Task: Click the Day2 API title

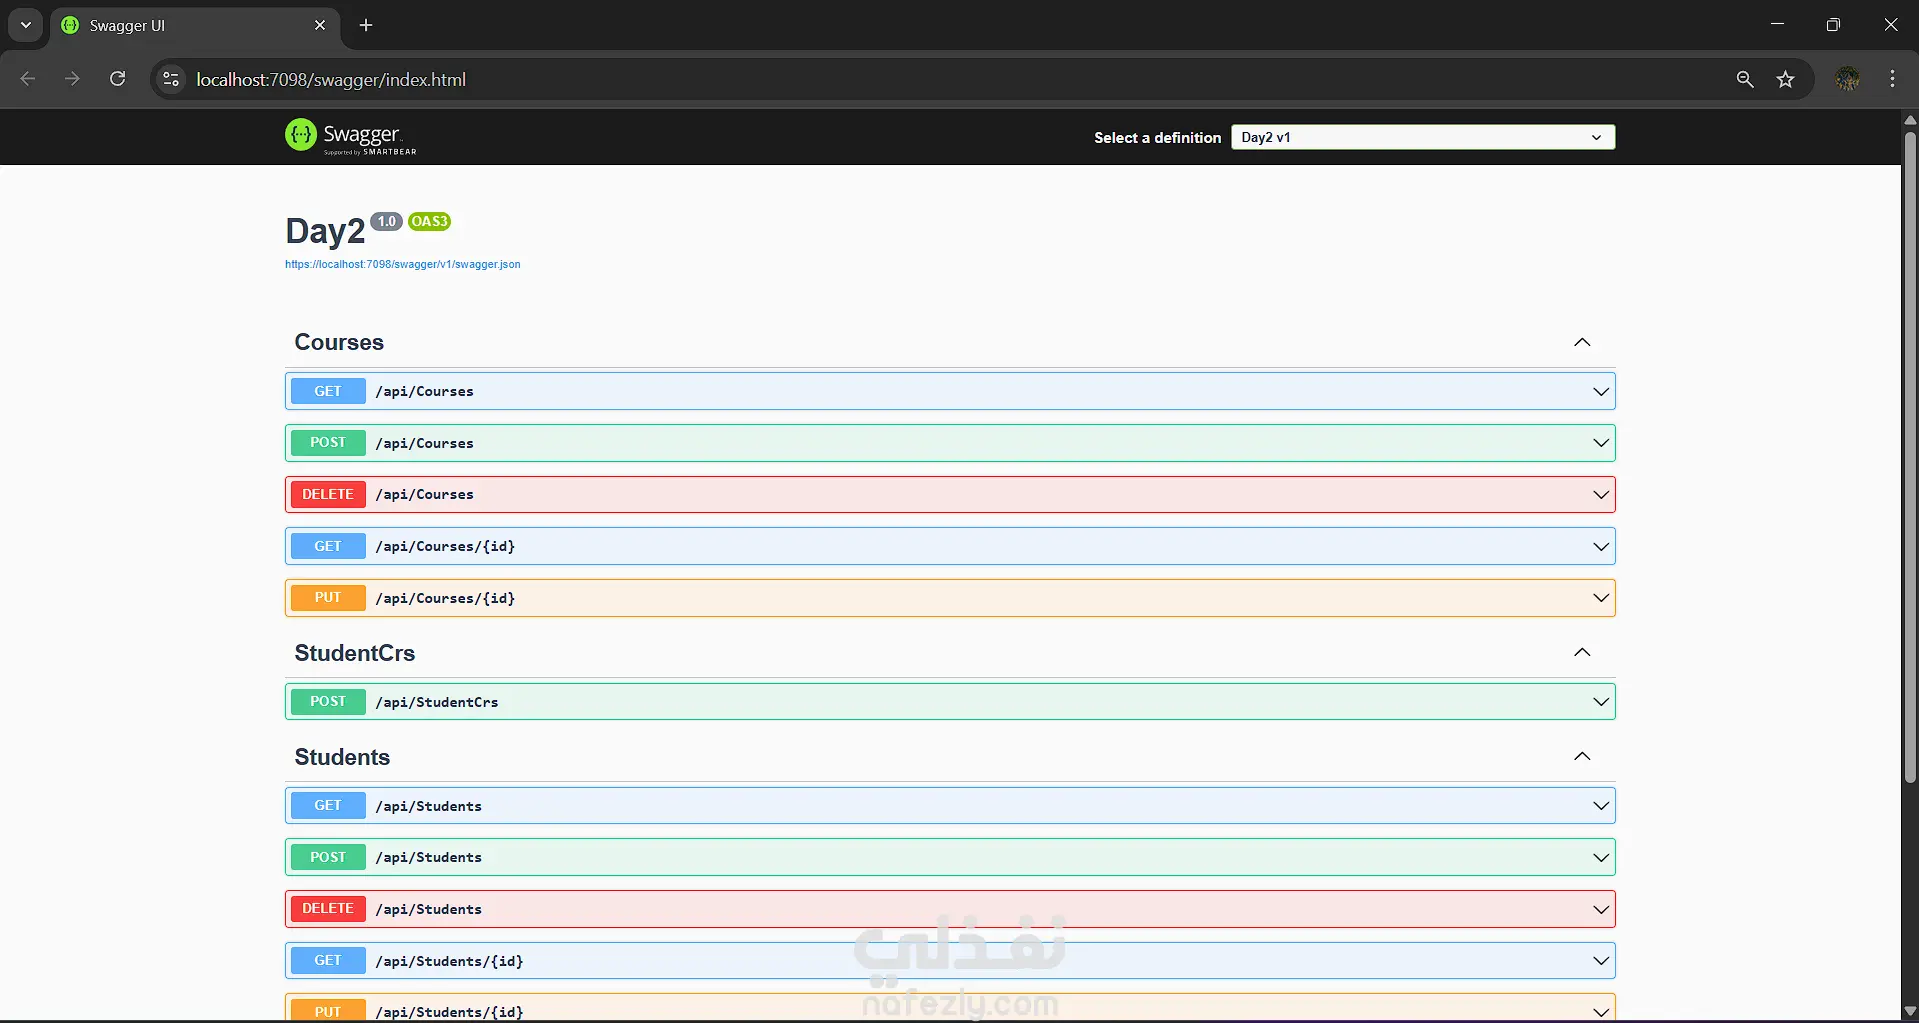Action: tap(325, 231)
